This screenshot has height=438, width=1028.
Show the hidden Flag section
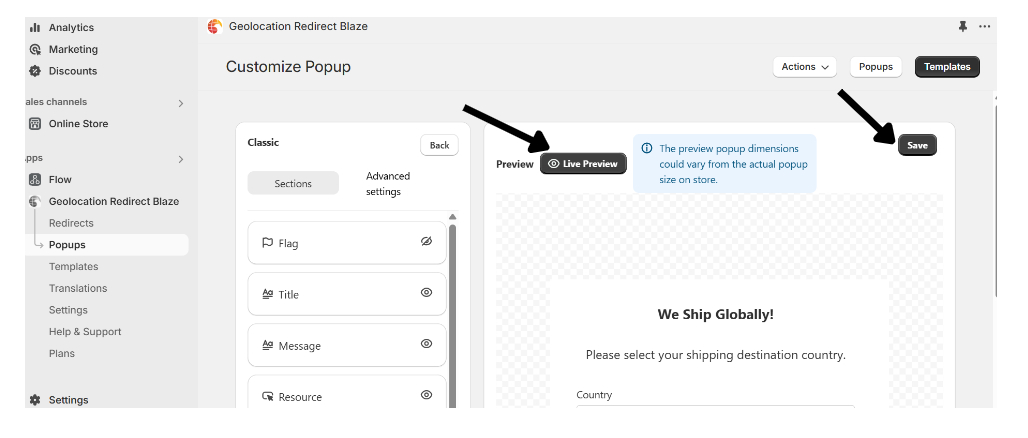click(426, 242)
